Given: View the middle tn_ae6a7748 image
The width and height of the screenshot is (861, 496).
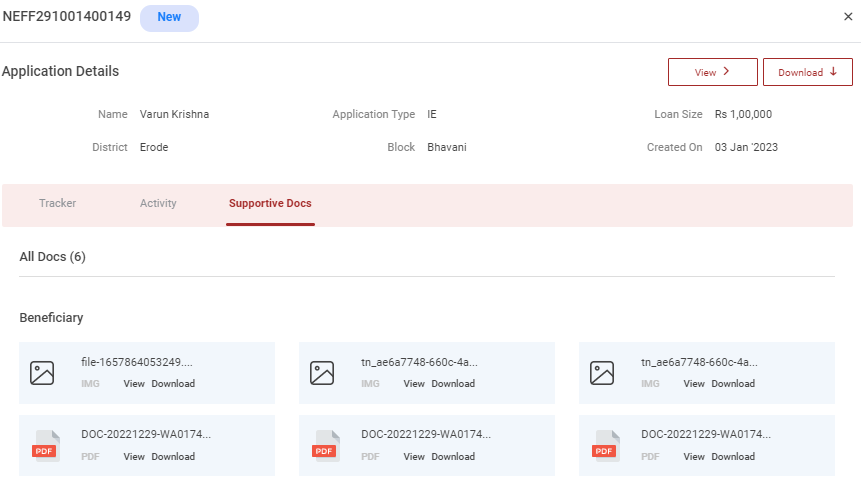Looking at the screenshot, I should pyautogui.click(x=414, y=384).
